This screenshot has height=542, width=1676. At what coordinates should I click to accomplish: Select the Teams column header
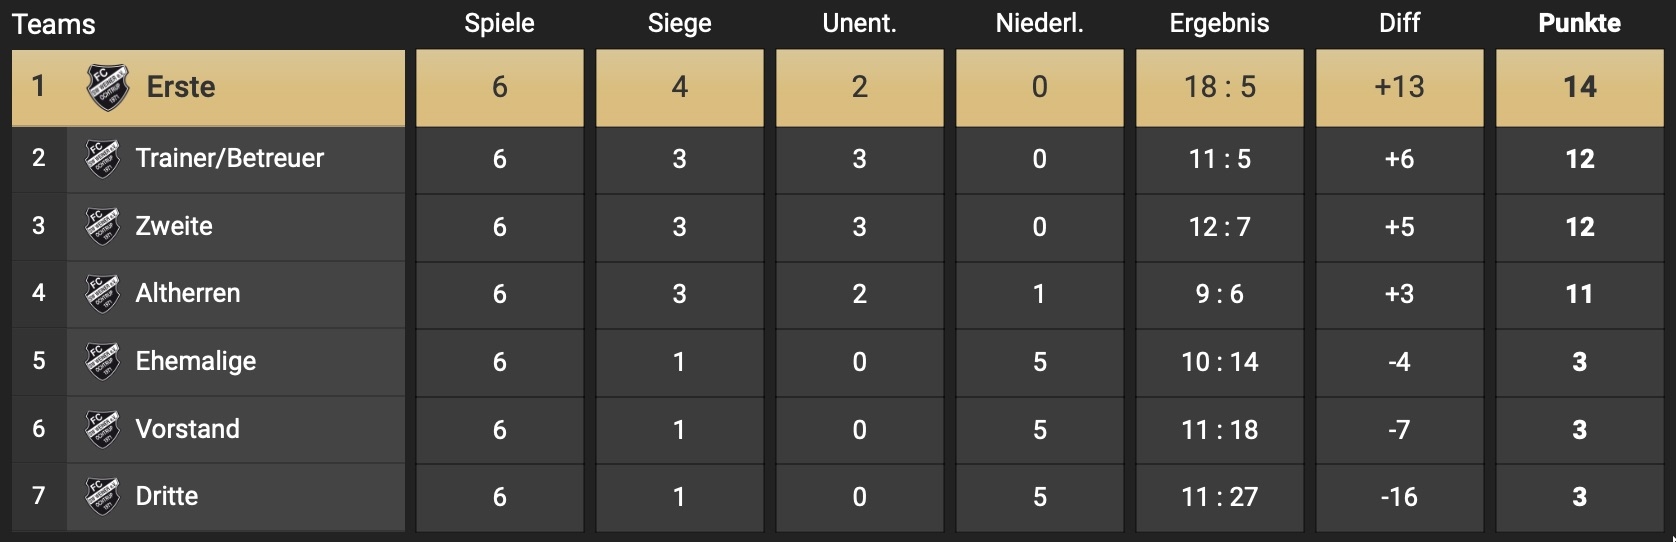[54, 24]
